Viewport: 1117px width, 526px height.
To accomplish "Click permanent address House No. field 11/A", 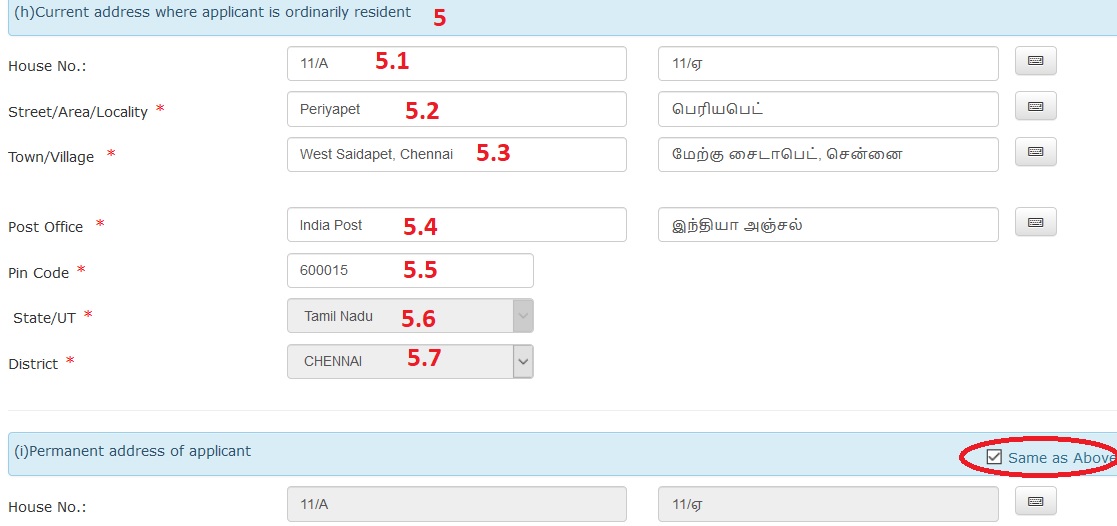I will (x=457, y=504).
